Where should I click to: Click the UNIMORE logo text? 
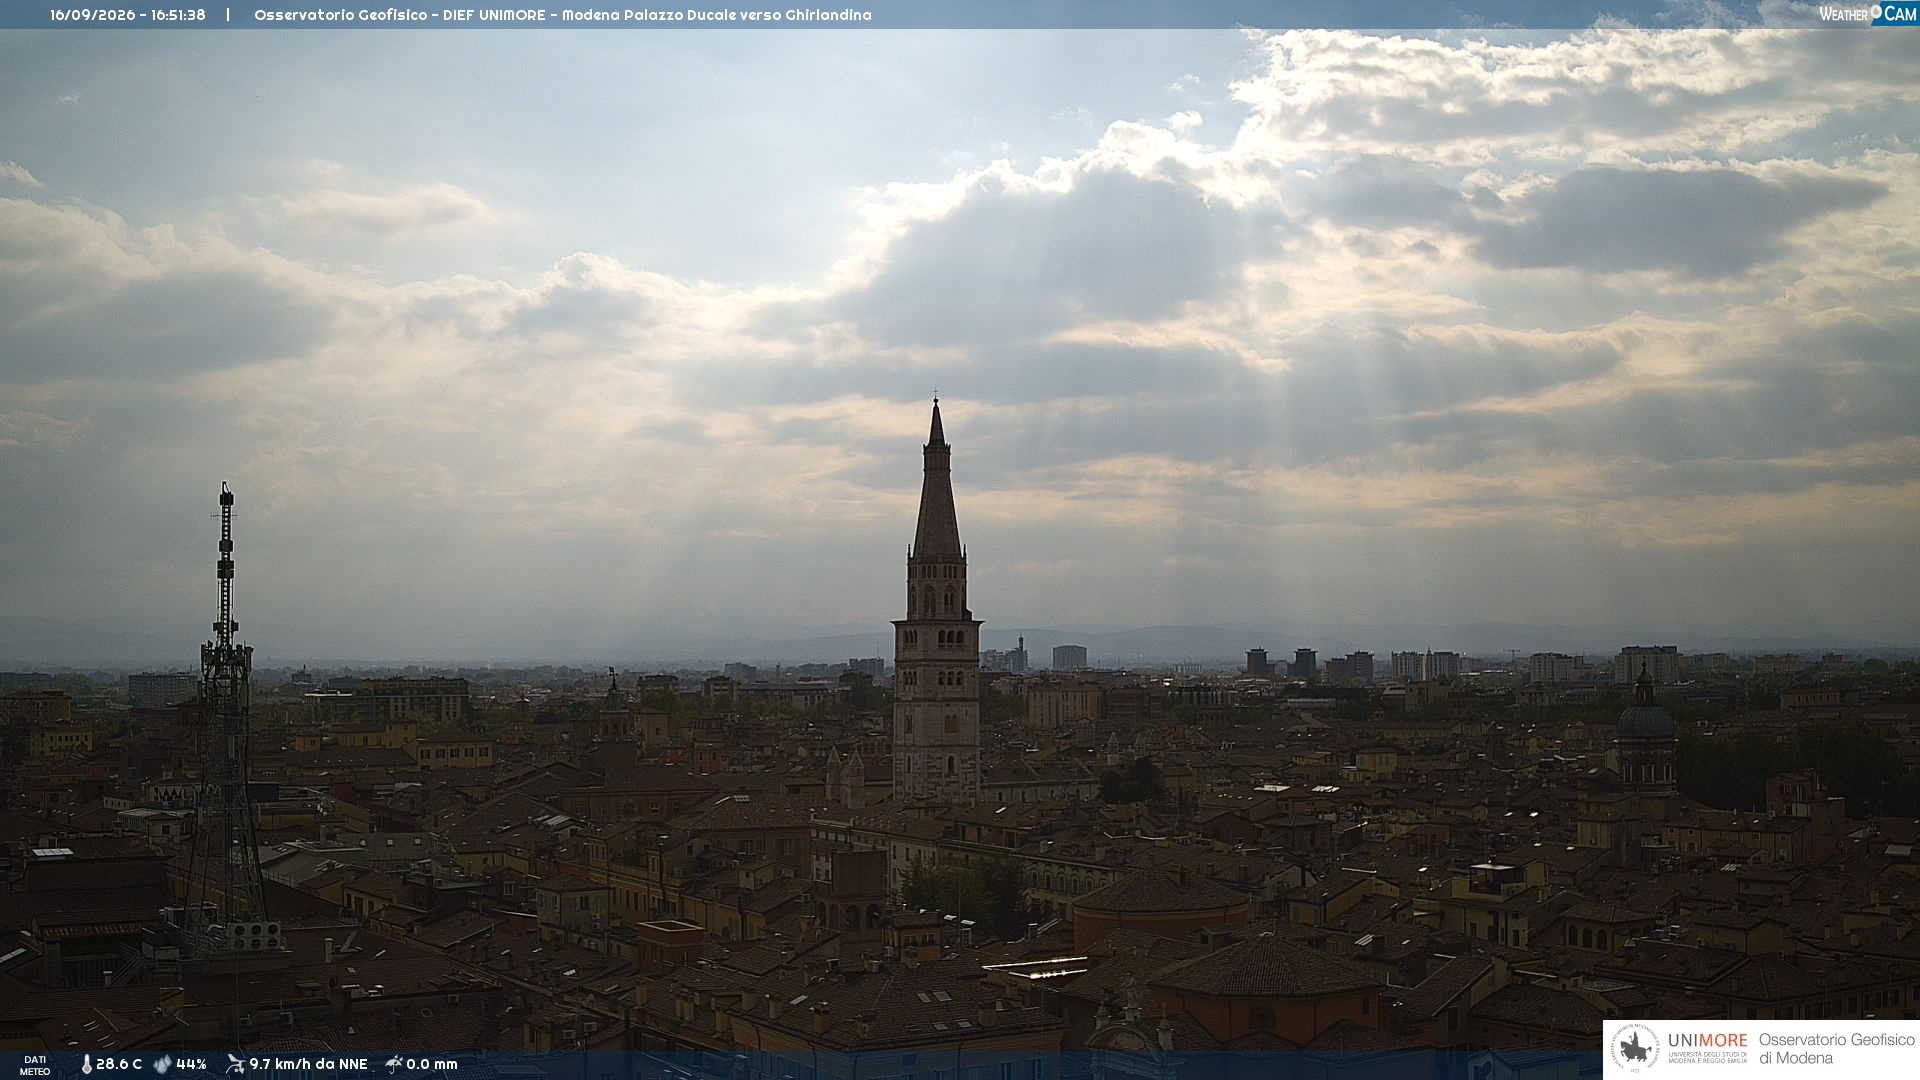coord(1708,1041)
